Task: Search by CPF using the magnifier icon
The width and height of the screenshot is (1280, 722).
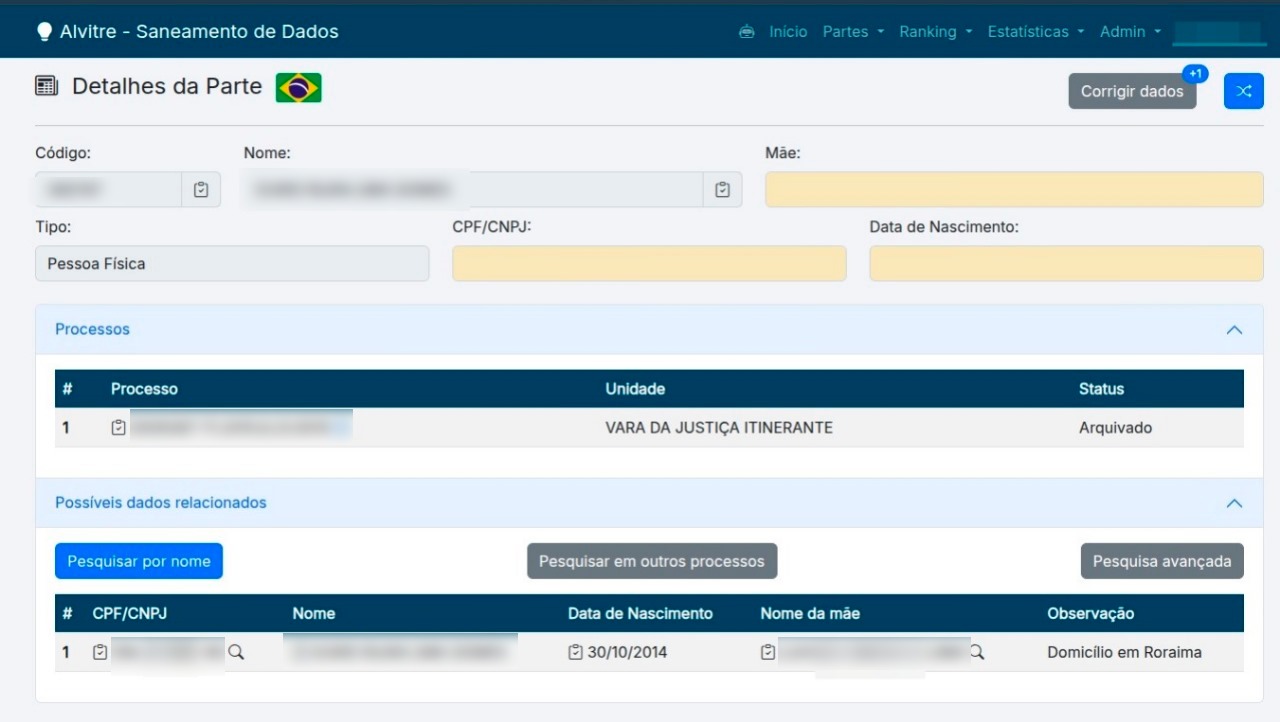Action: (237, 652)
